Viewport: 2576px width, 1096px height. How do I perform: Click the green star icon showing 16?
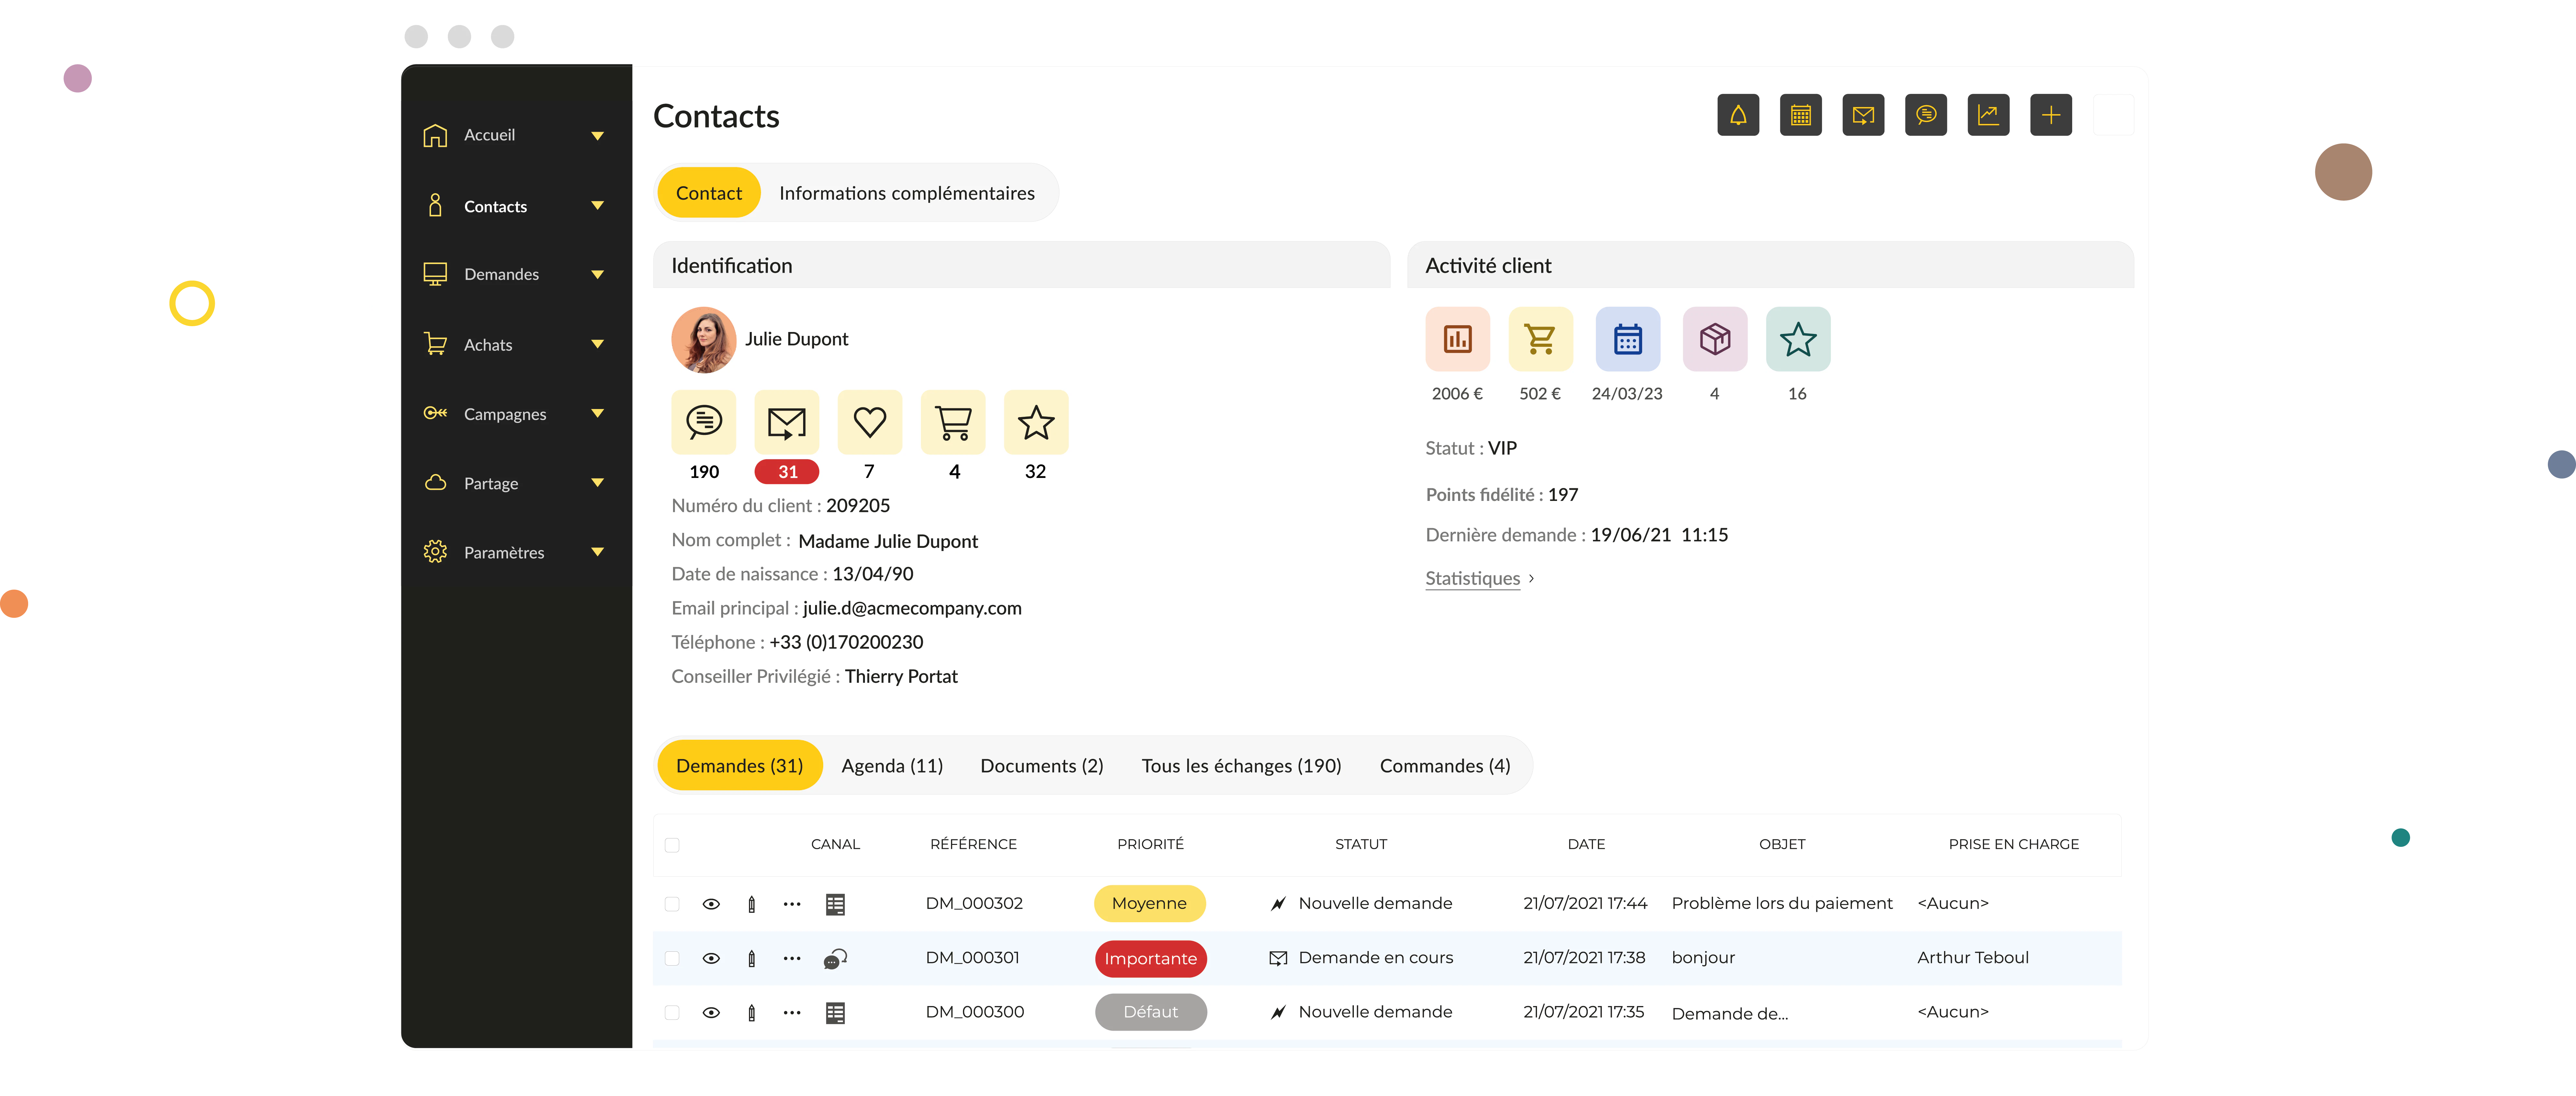[1798, 339]
